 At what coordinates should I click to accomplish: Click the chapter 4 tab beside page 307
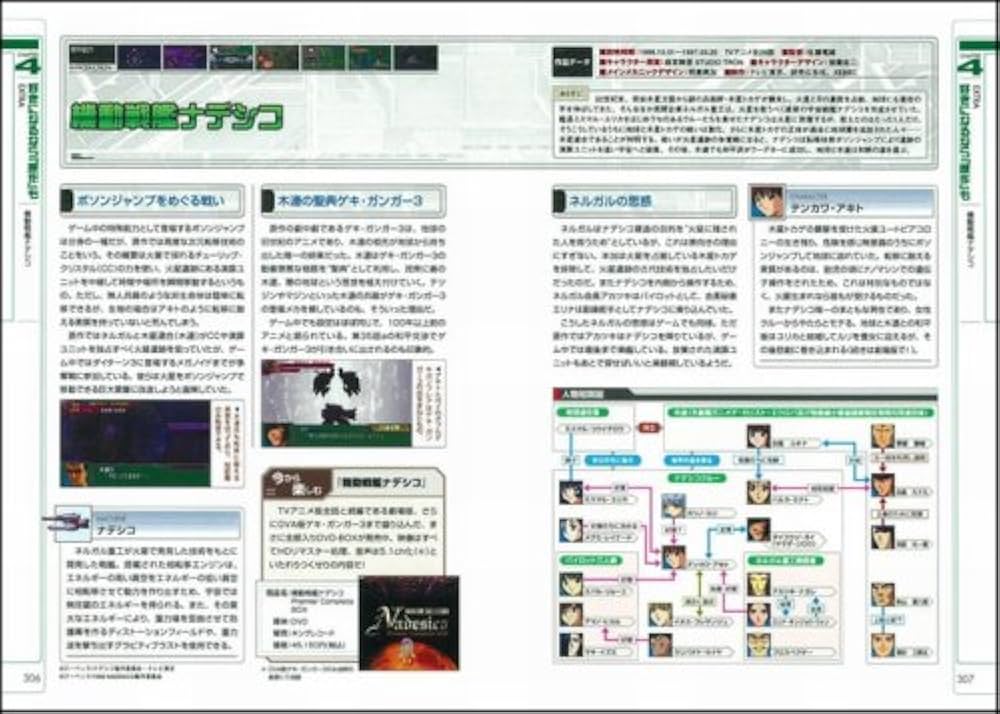pyautogui.click(x=972, y=65)
